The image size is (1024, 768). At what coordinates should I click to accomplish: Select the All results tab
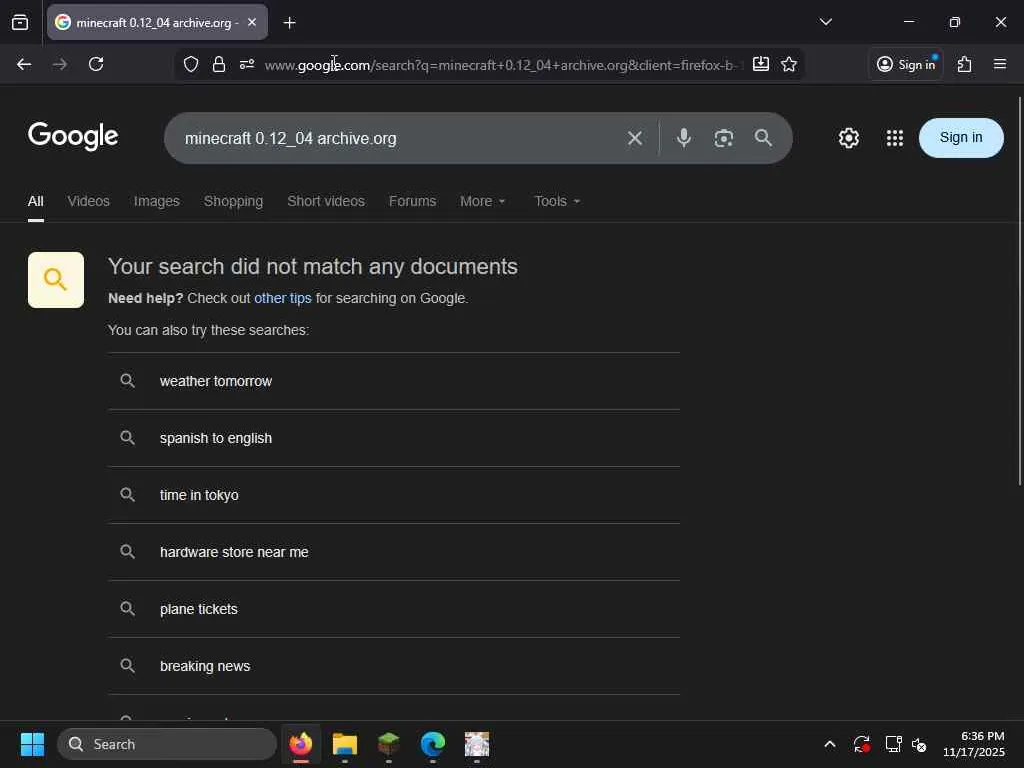tap(36, 201)
